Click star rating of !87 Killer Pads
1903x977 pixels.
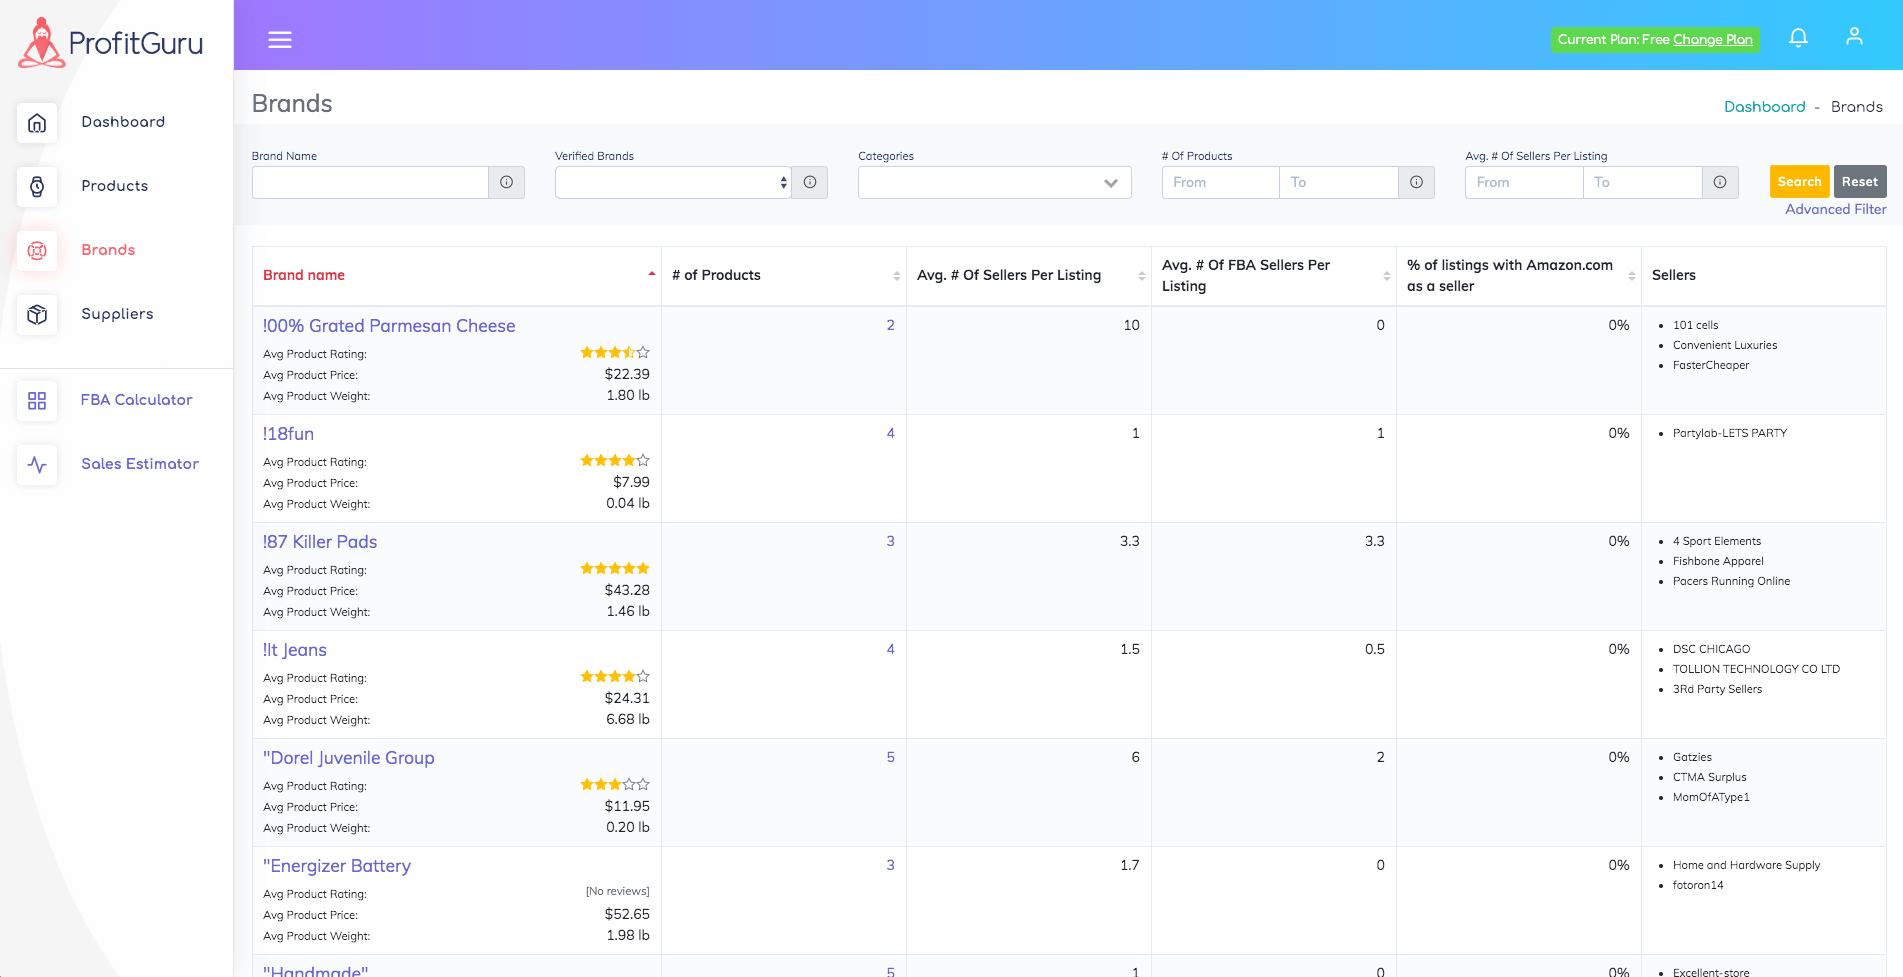click(615, 568)
